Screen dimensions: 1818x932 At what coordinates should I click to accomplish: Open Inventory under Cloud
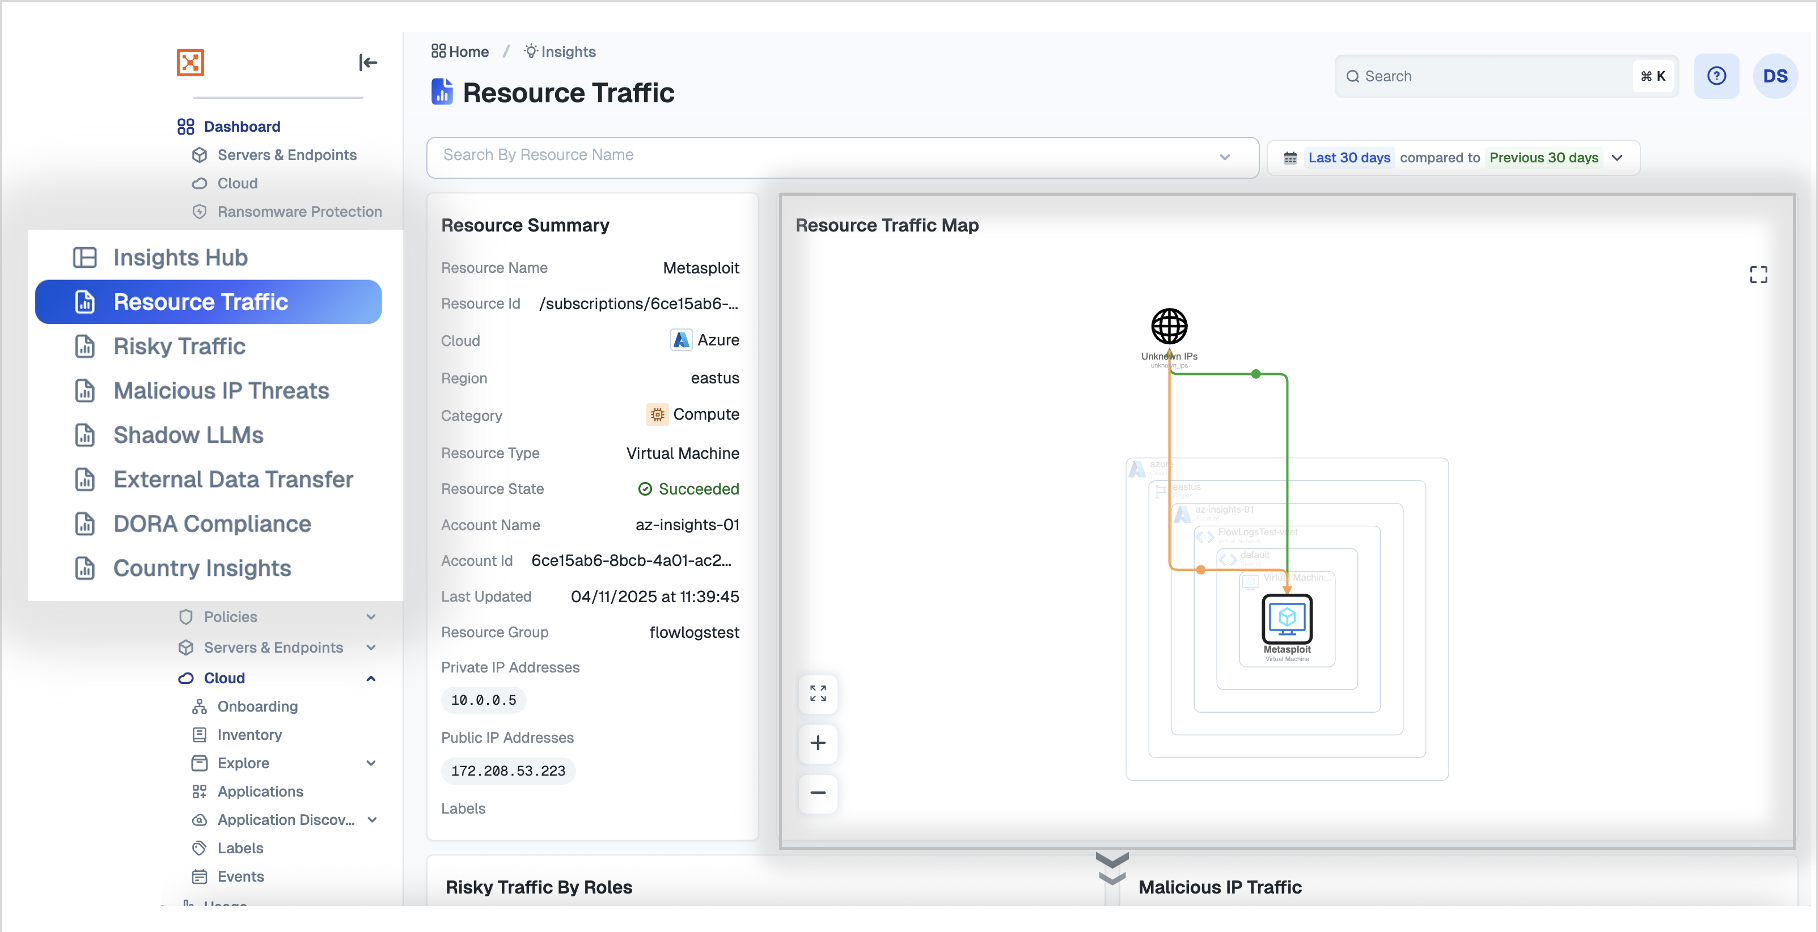[x=250, y=735]
